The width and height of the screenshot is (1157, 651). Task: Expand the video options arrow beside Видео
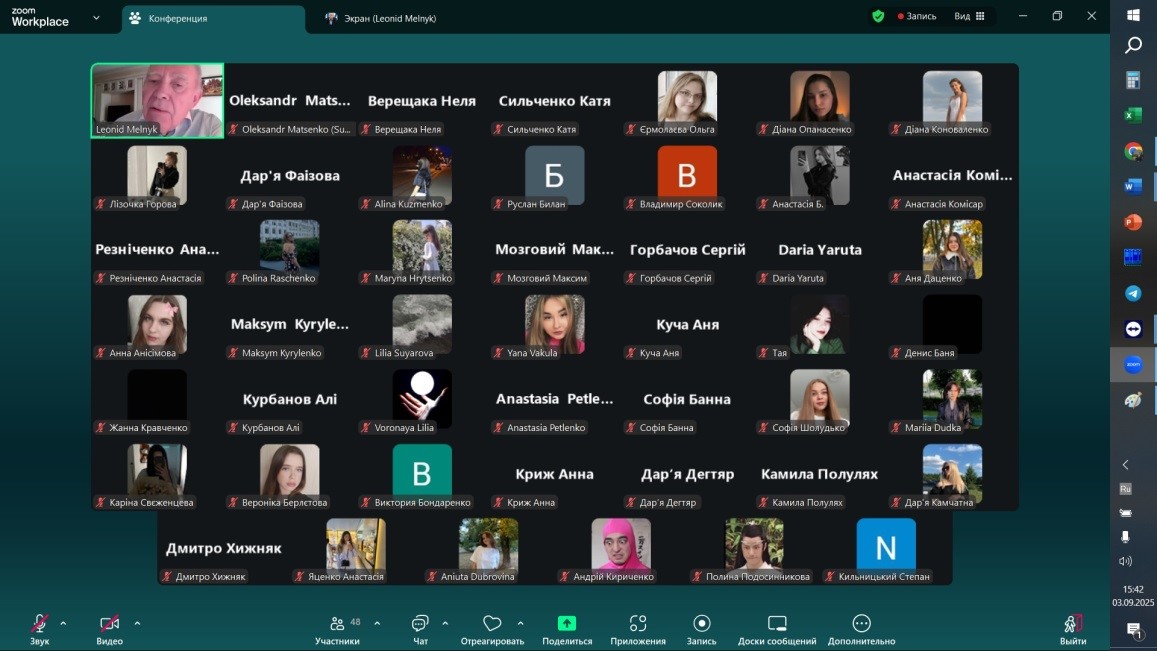137,623
